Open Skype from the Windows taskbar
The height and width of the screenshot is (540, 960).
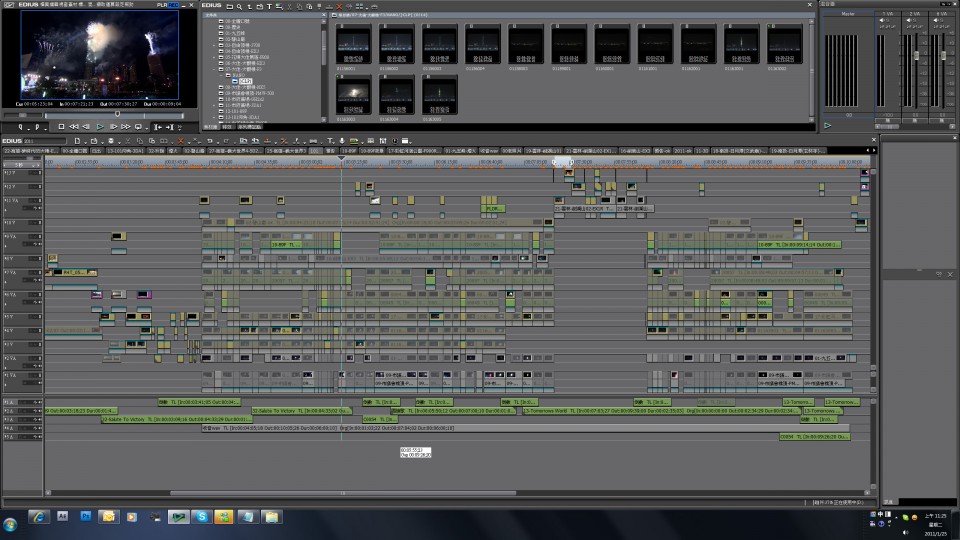200,517
